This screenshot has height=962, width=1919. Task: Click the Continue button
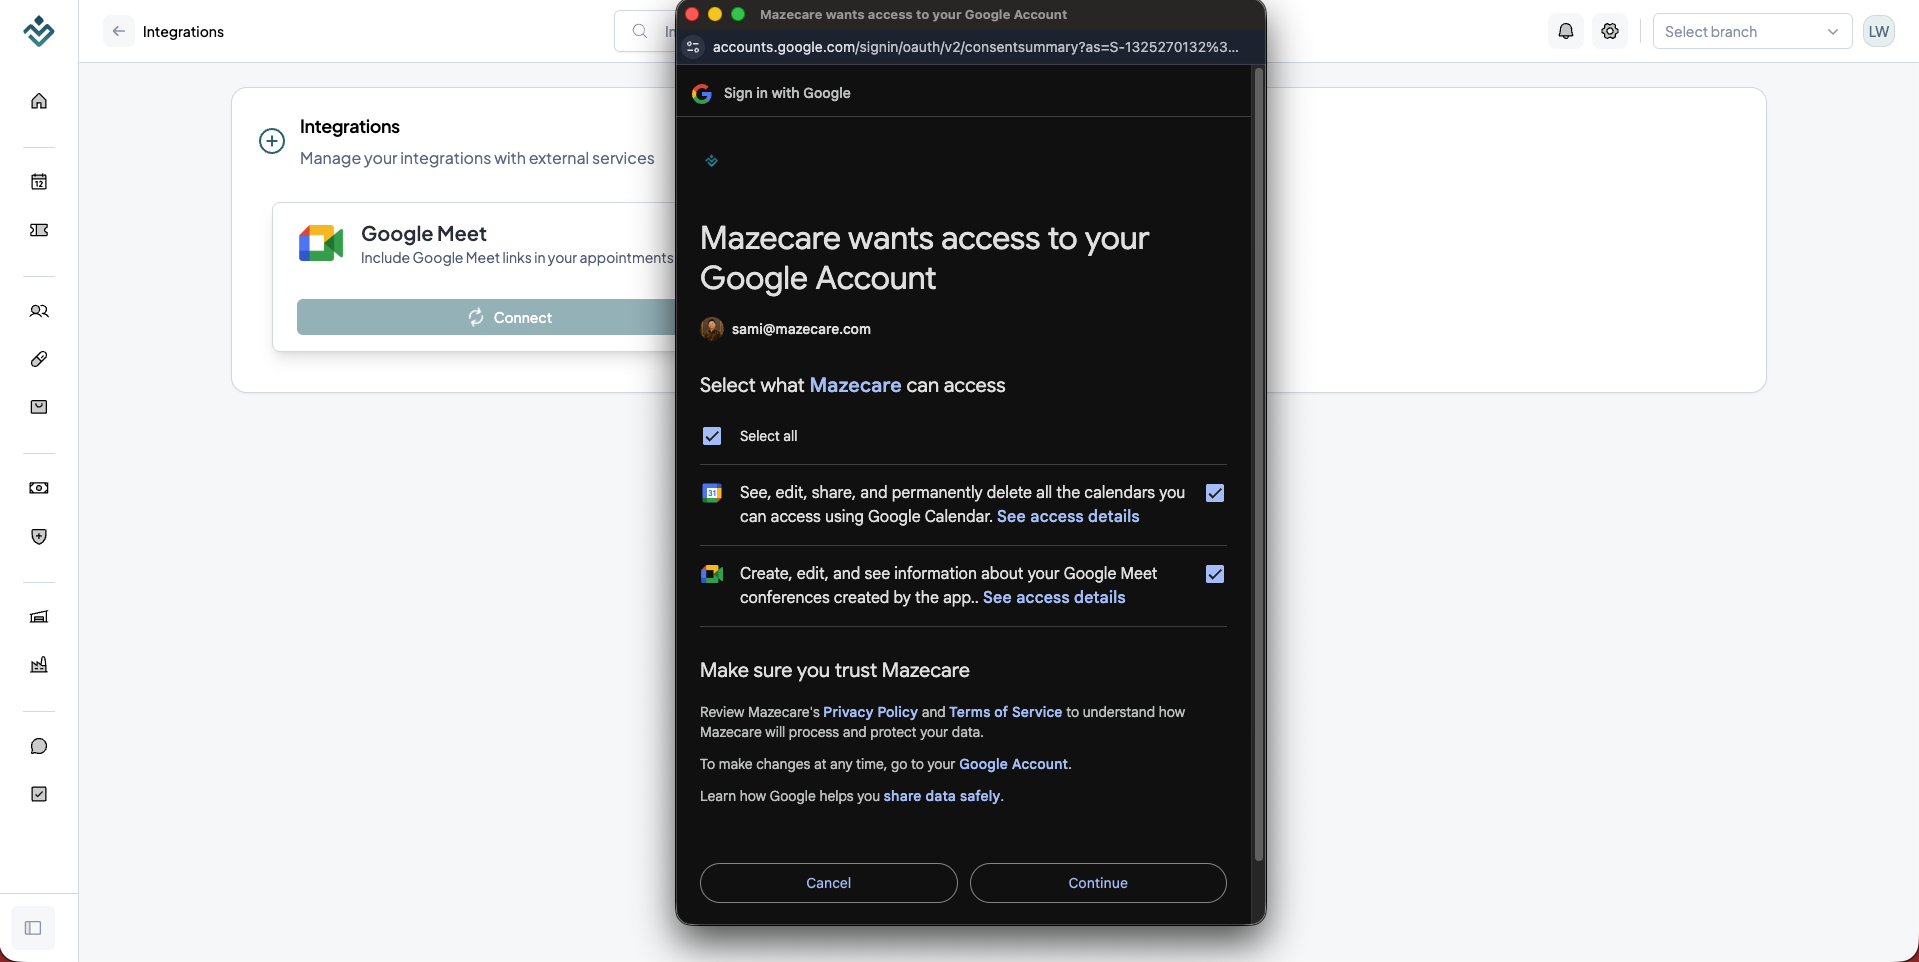pos(1098,883)
